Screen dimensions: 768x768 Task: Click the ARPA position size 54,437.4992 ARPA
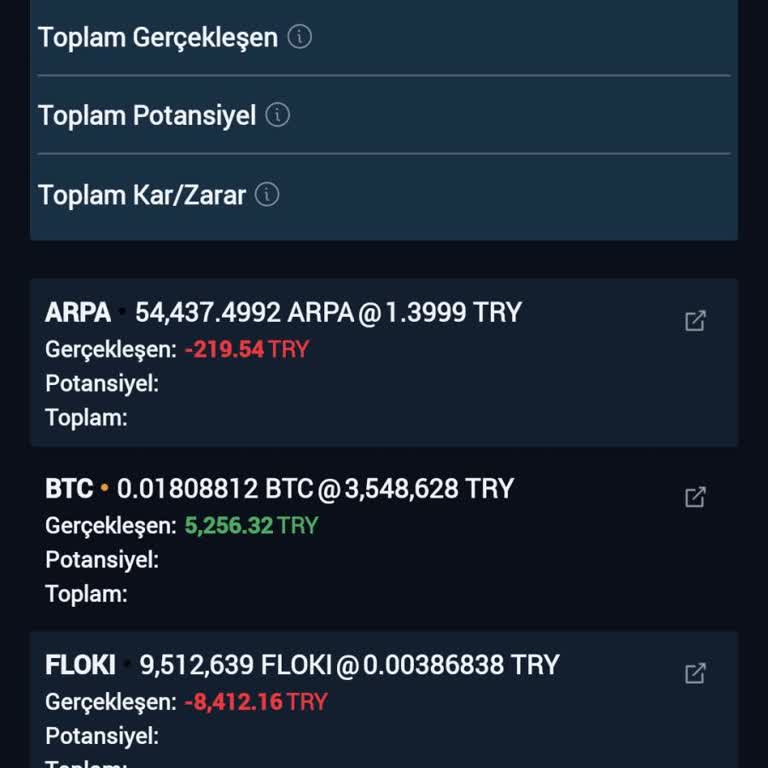point(244,313)
